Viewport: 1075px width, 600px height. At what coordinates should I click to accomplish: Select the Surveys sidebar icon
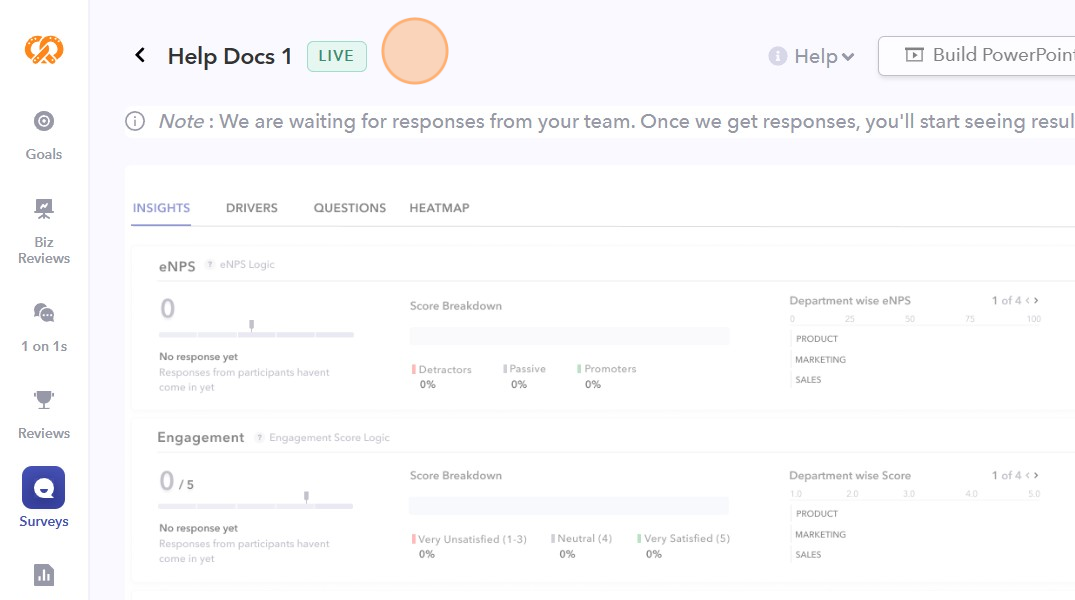click(44, 488)
